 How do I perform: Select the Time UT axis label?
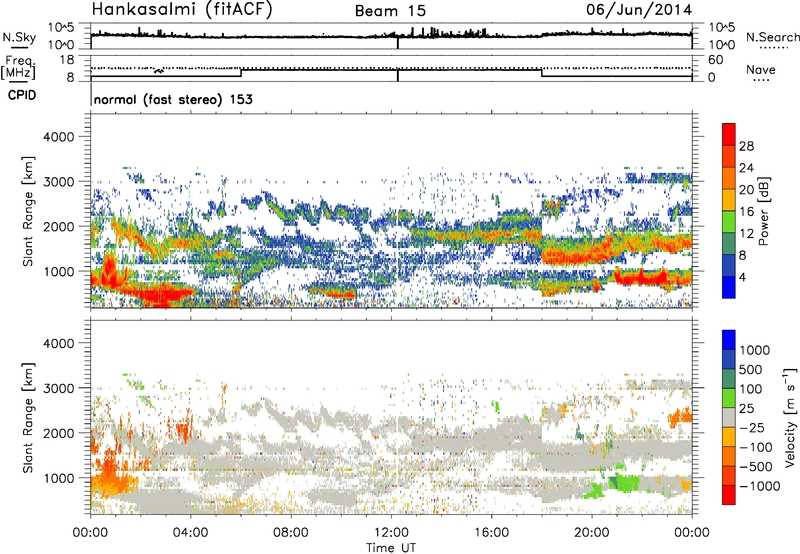(391, 548)
